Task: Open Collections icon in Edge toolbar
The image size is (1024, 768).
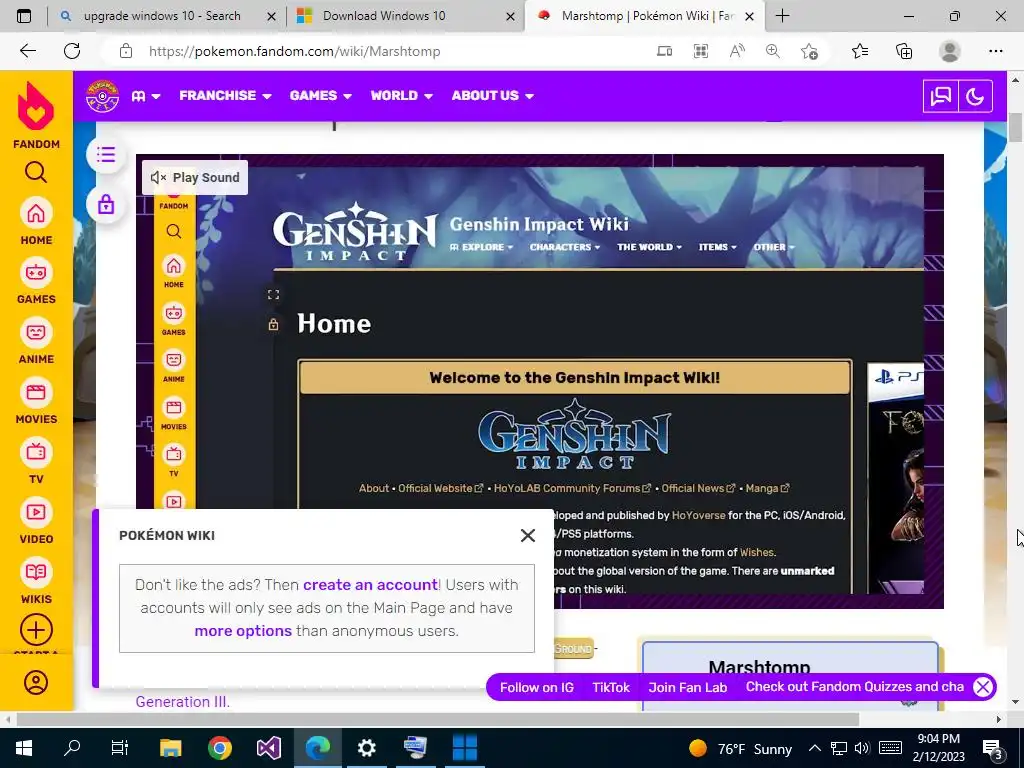Action: [904, 51]
